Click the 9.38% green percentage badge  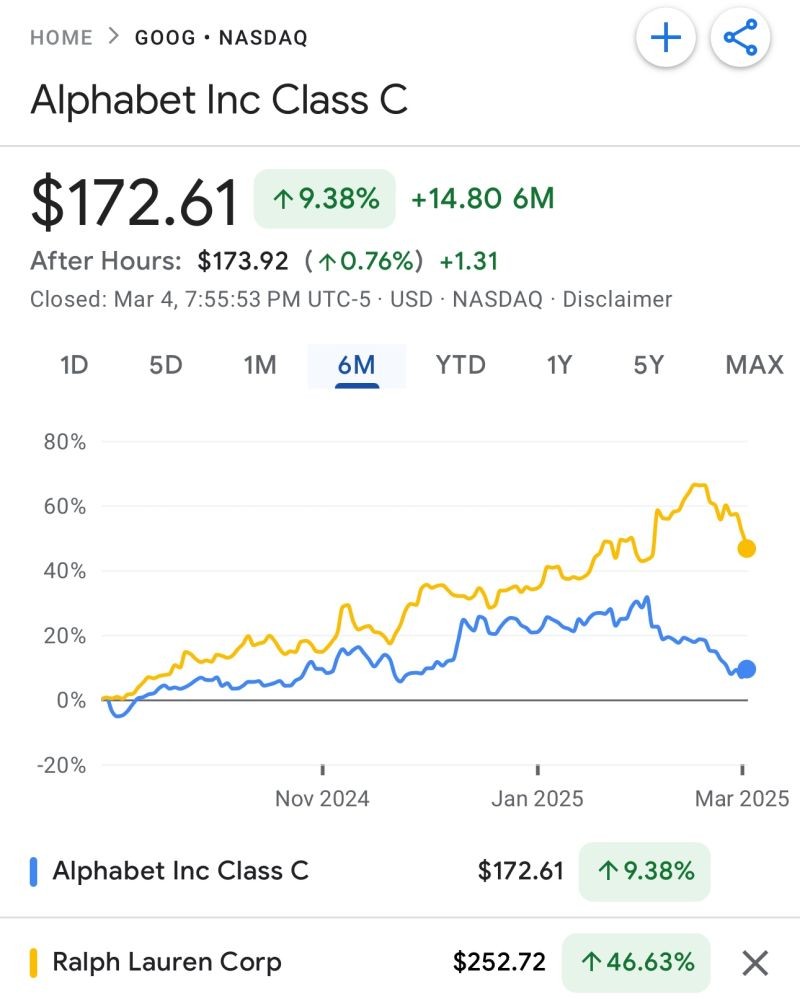click(323, 199)
